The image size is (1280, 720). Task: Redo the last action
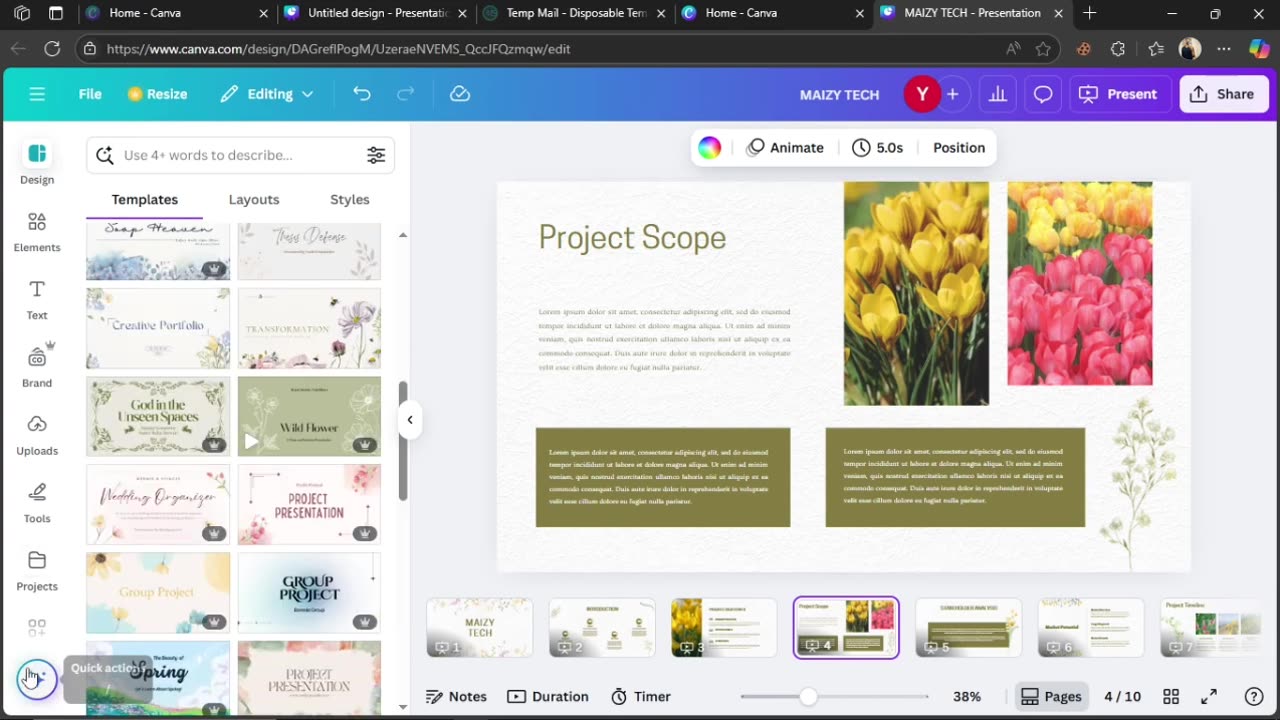click(406, 94)
